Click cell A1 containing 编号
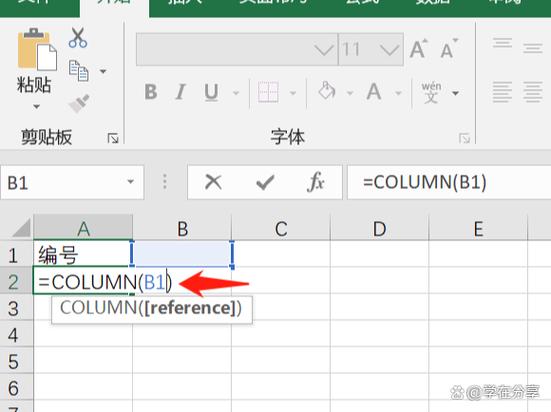This screenshot has width=551, height=412. click(83, 254)
